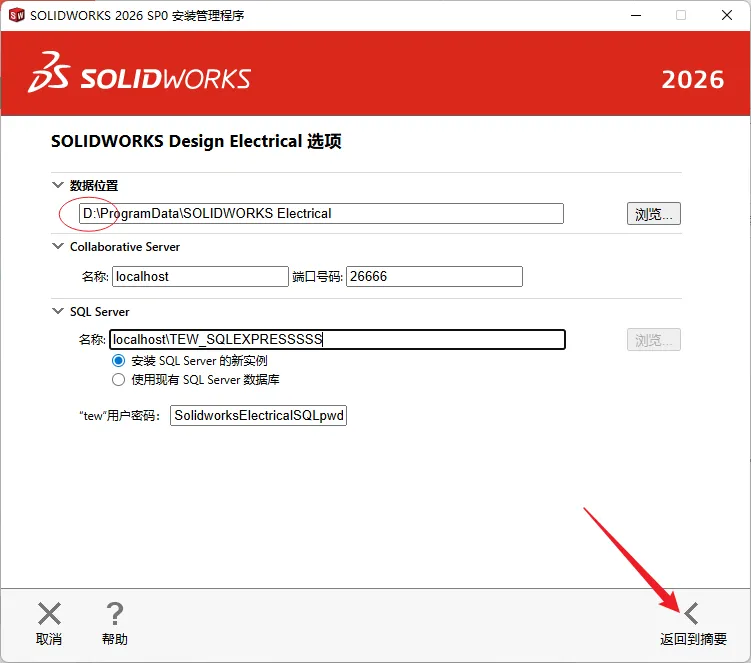Click the SOLIDWORKS title bar app icon
The height and width of the screenshot is (663, 751).
(17, 15)
